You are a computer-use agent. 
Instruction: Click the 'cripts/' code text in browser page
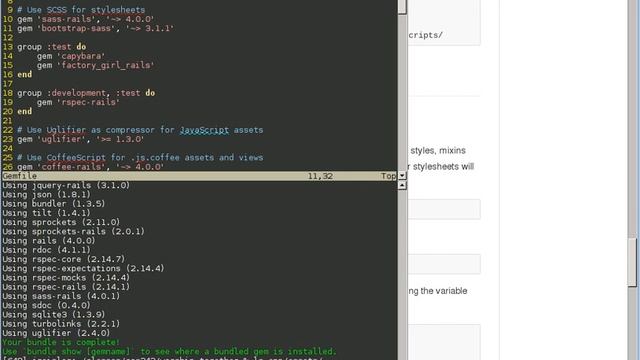point(426,35)
